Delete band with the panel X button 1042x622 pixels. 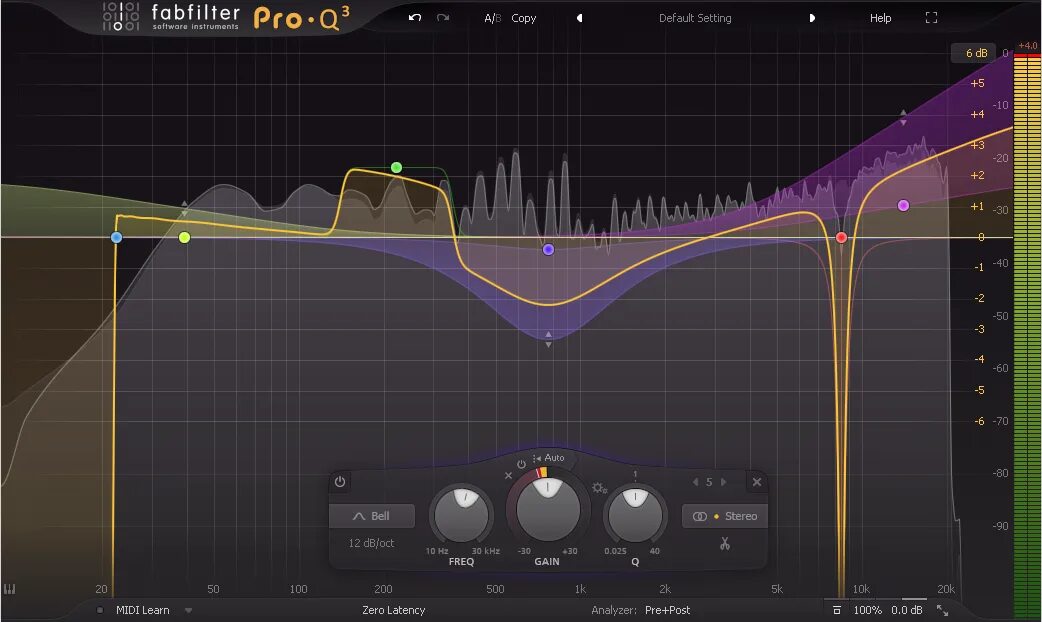(x=757, y=482)
